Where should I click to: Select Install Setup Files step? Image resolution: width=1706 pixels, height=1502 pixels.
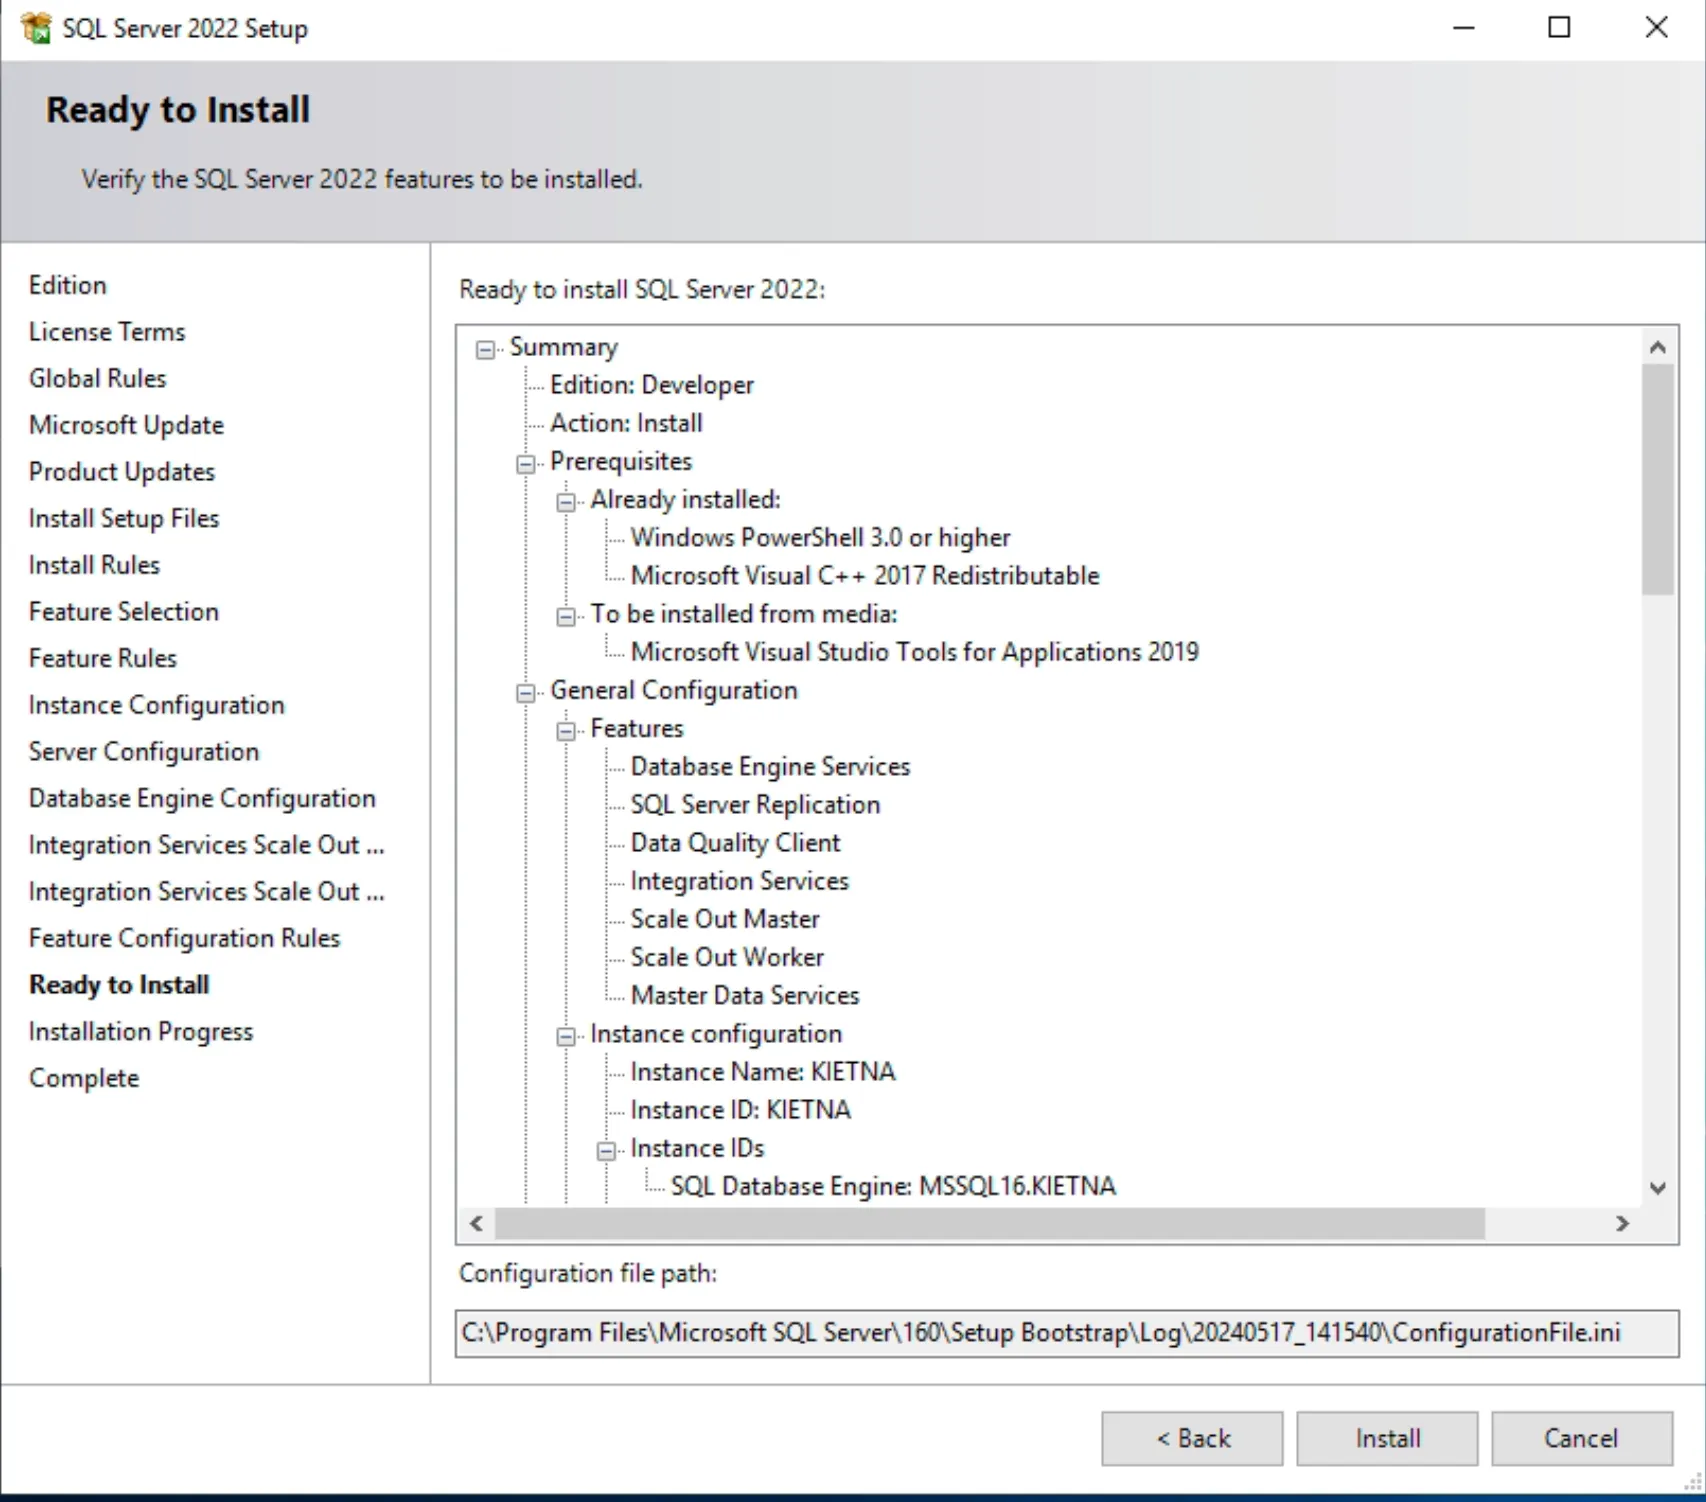point(124,518)
